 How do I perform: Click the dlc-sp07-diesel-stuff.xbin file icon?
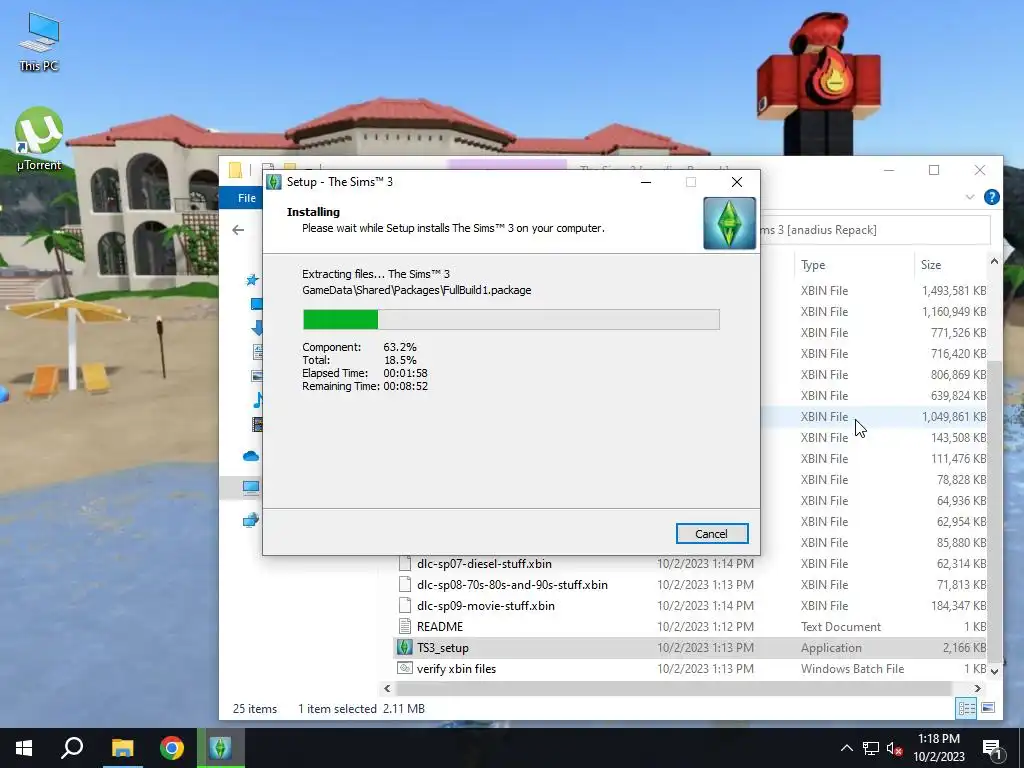point(405,564)
